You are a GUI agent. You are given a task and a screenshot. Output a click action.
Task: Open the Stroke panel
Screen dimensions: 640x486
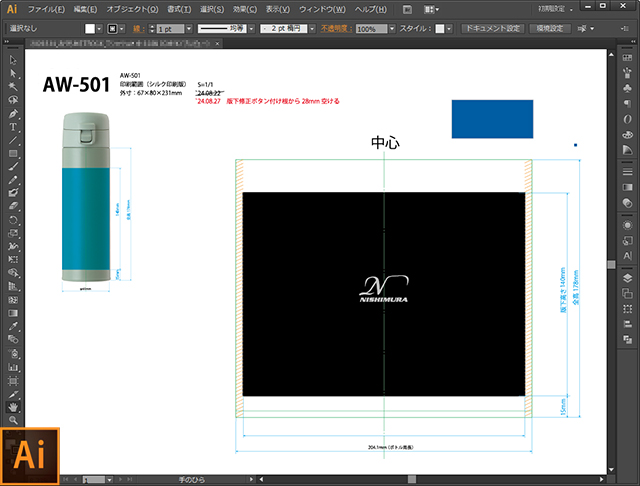point(627,172)
